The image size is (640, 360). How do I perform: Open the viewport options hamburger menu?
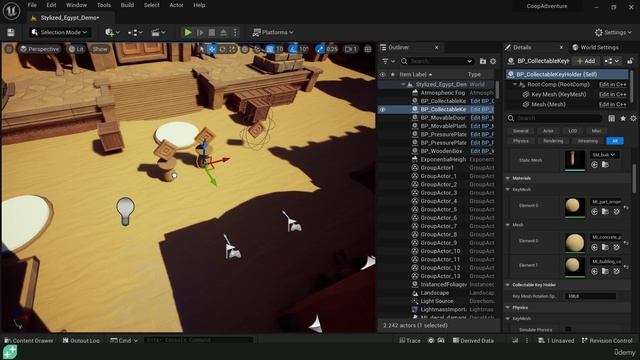(x=9, y=49)
